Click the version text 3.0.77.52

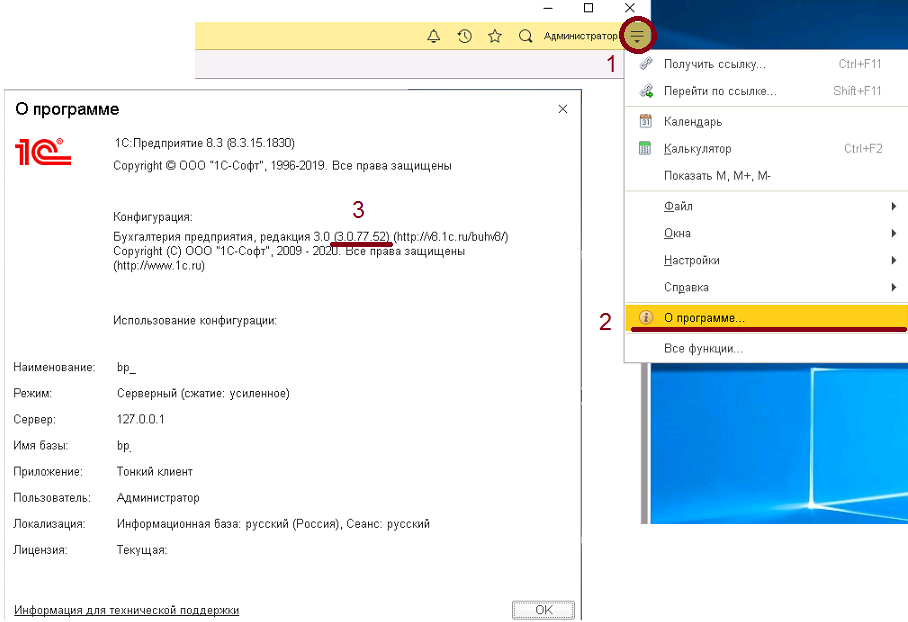(361, 237)
